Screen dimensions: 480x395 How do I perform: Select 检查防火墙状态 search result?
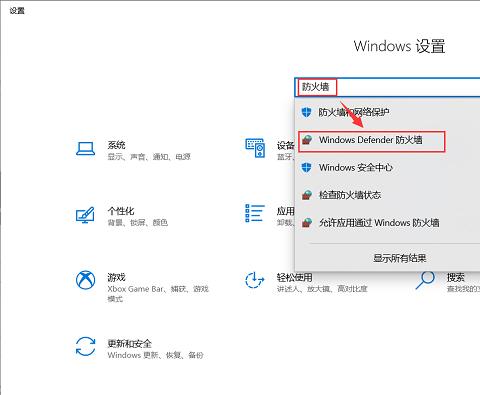387,195
